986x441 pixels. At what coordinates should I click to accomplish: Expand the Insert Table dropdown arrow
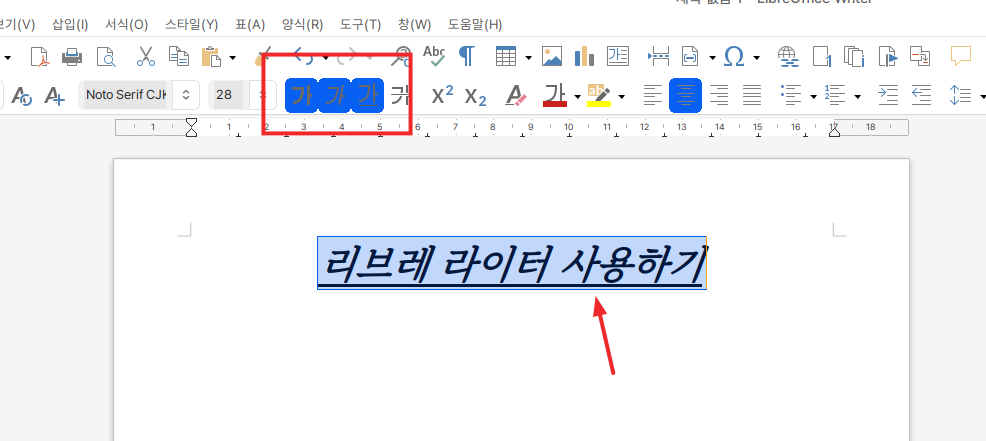[x=527, y=57]
